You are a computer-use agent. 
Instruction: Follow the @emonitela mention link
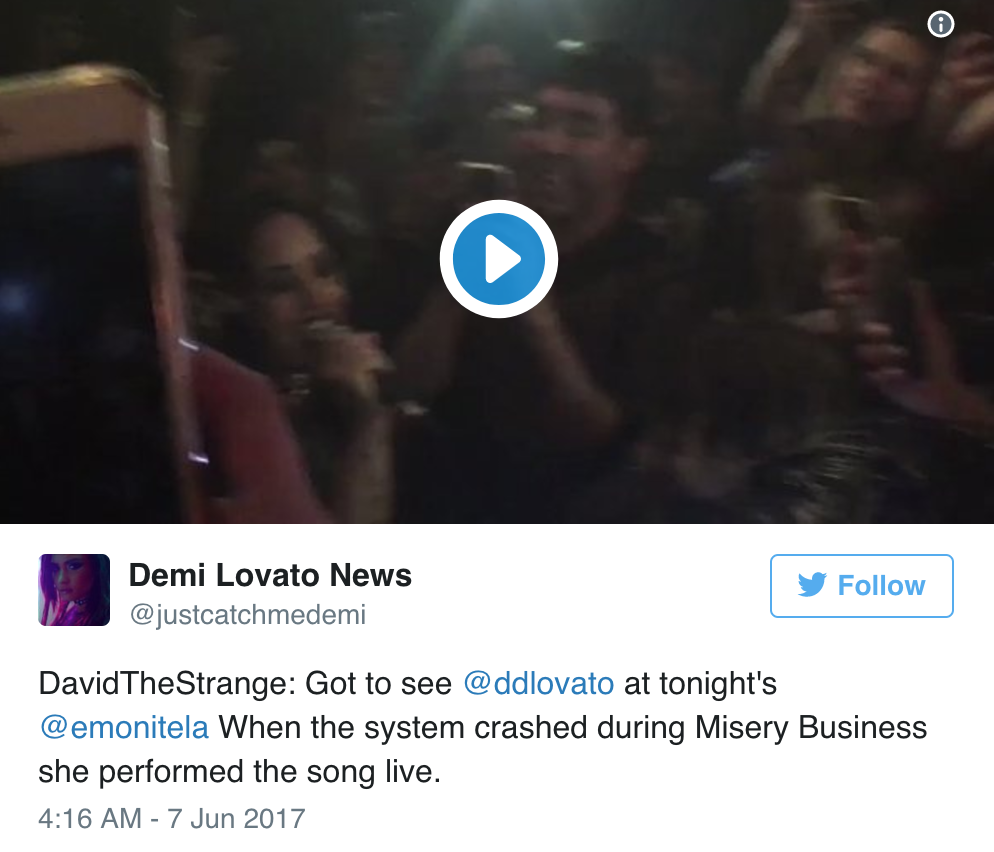click(124, 727)
